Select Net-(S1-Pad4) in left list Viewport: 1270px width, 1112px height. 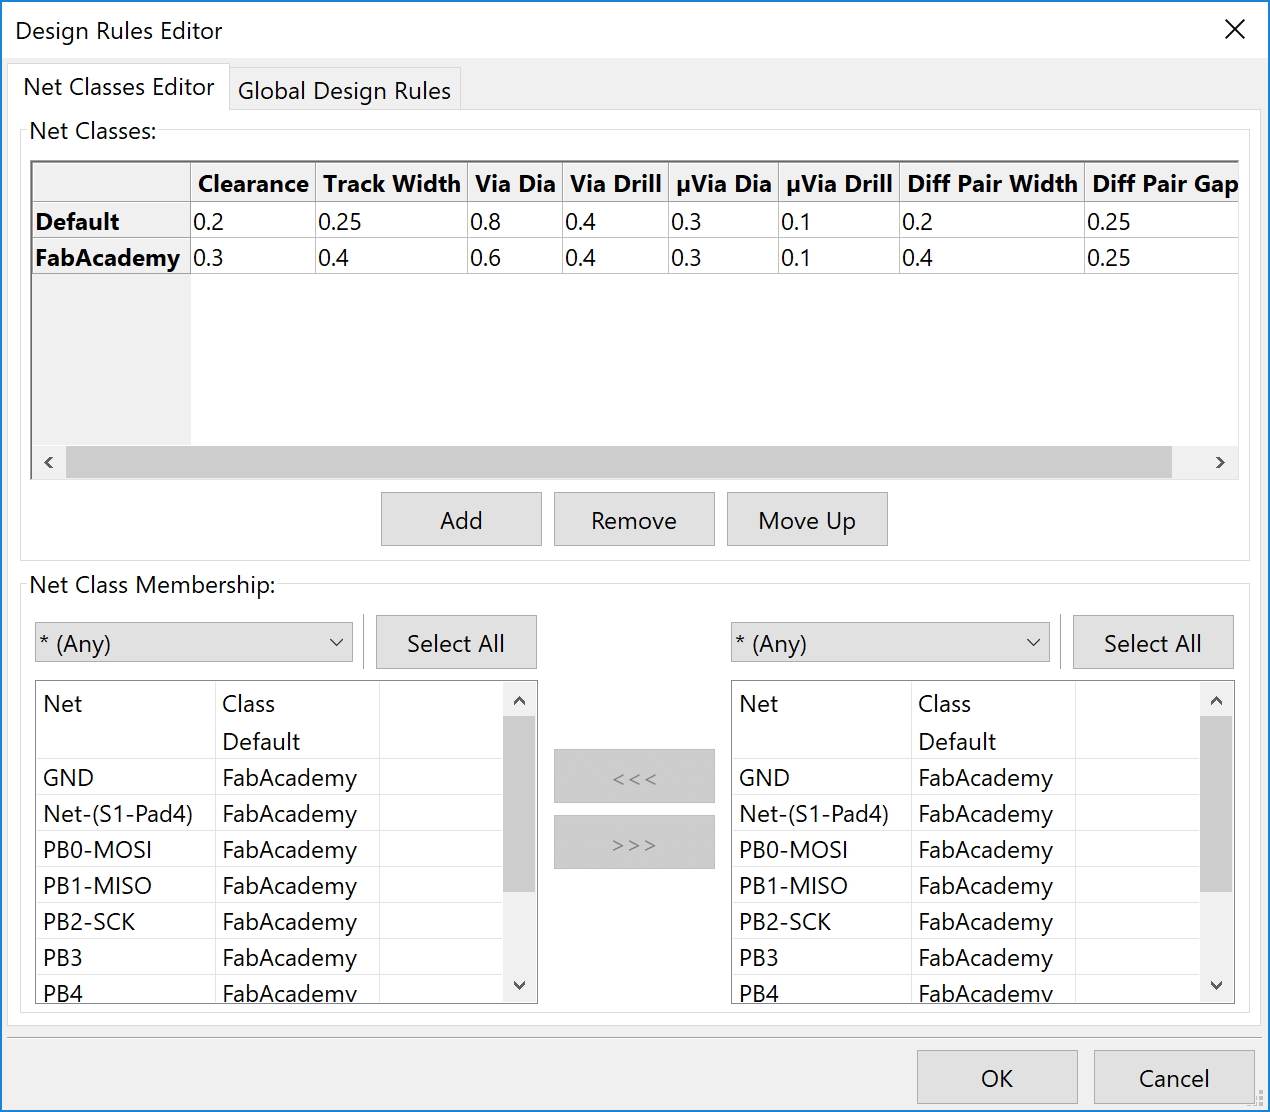coord(269,813)
